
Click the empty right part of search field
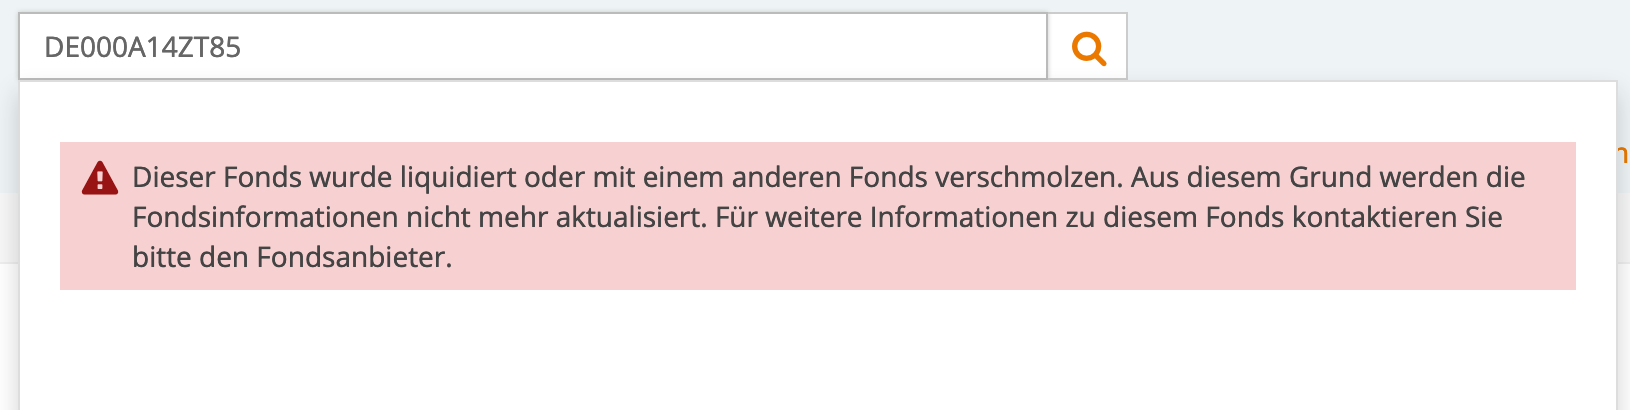coord(800,47)
